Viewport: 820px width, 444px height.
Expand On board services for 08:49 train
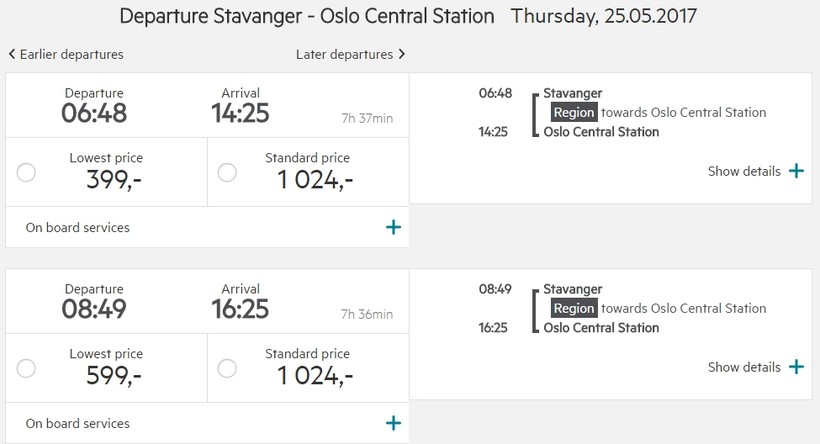pos(78,423)
